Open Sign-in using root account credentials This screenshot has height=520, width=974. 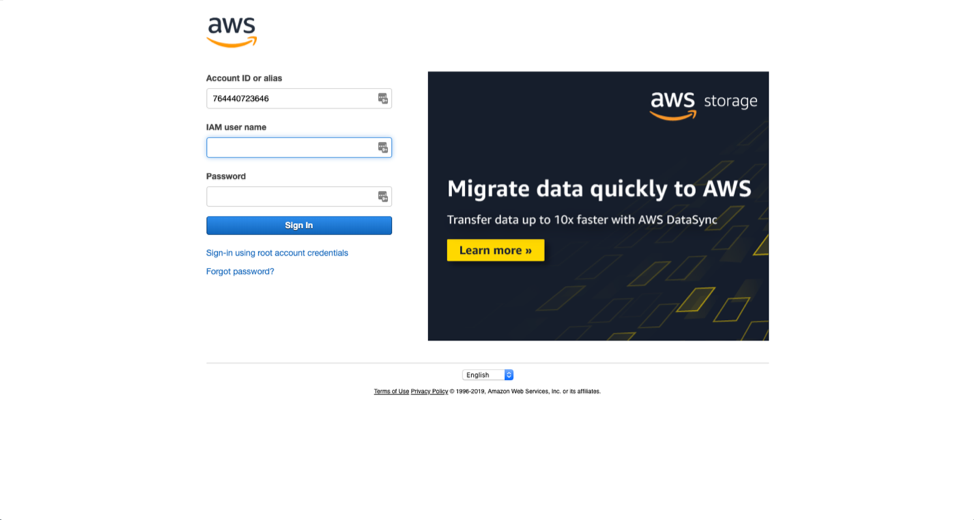tap(277, 253)
